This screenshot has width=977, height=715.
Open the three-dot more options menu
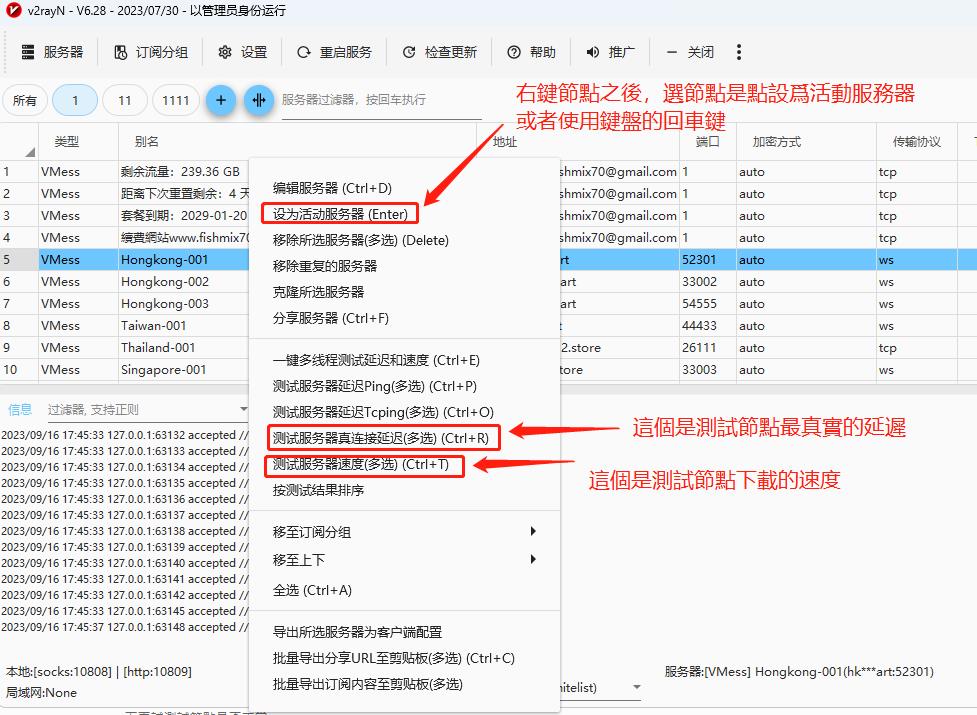[739, 52]
